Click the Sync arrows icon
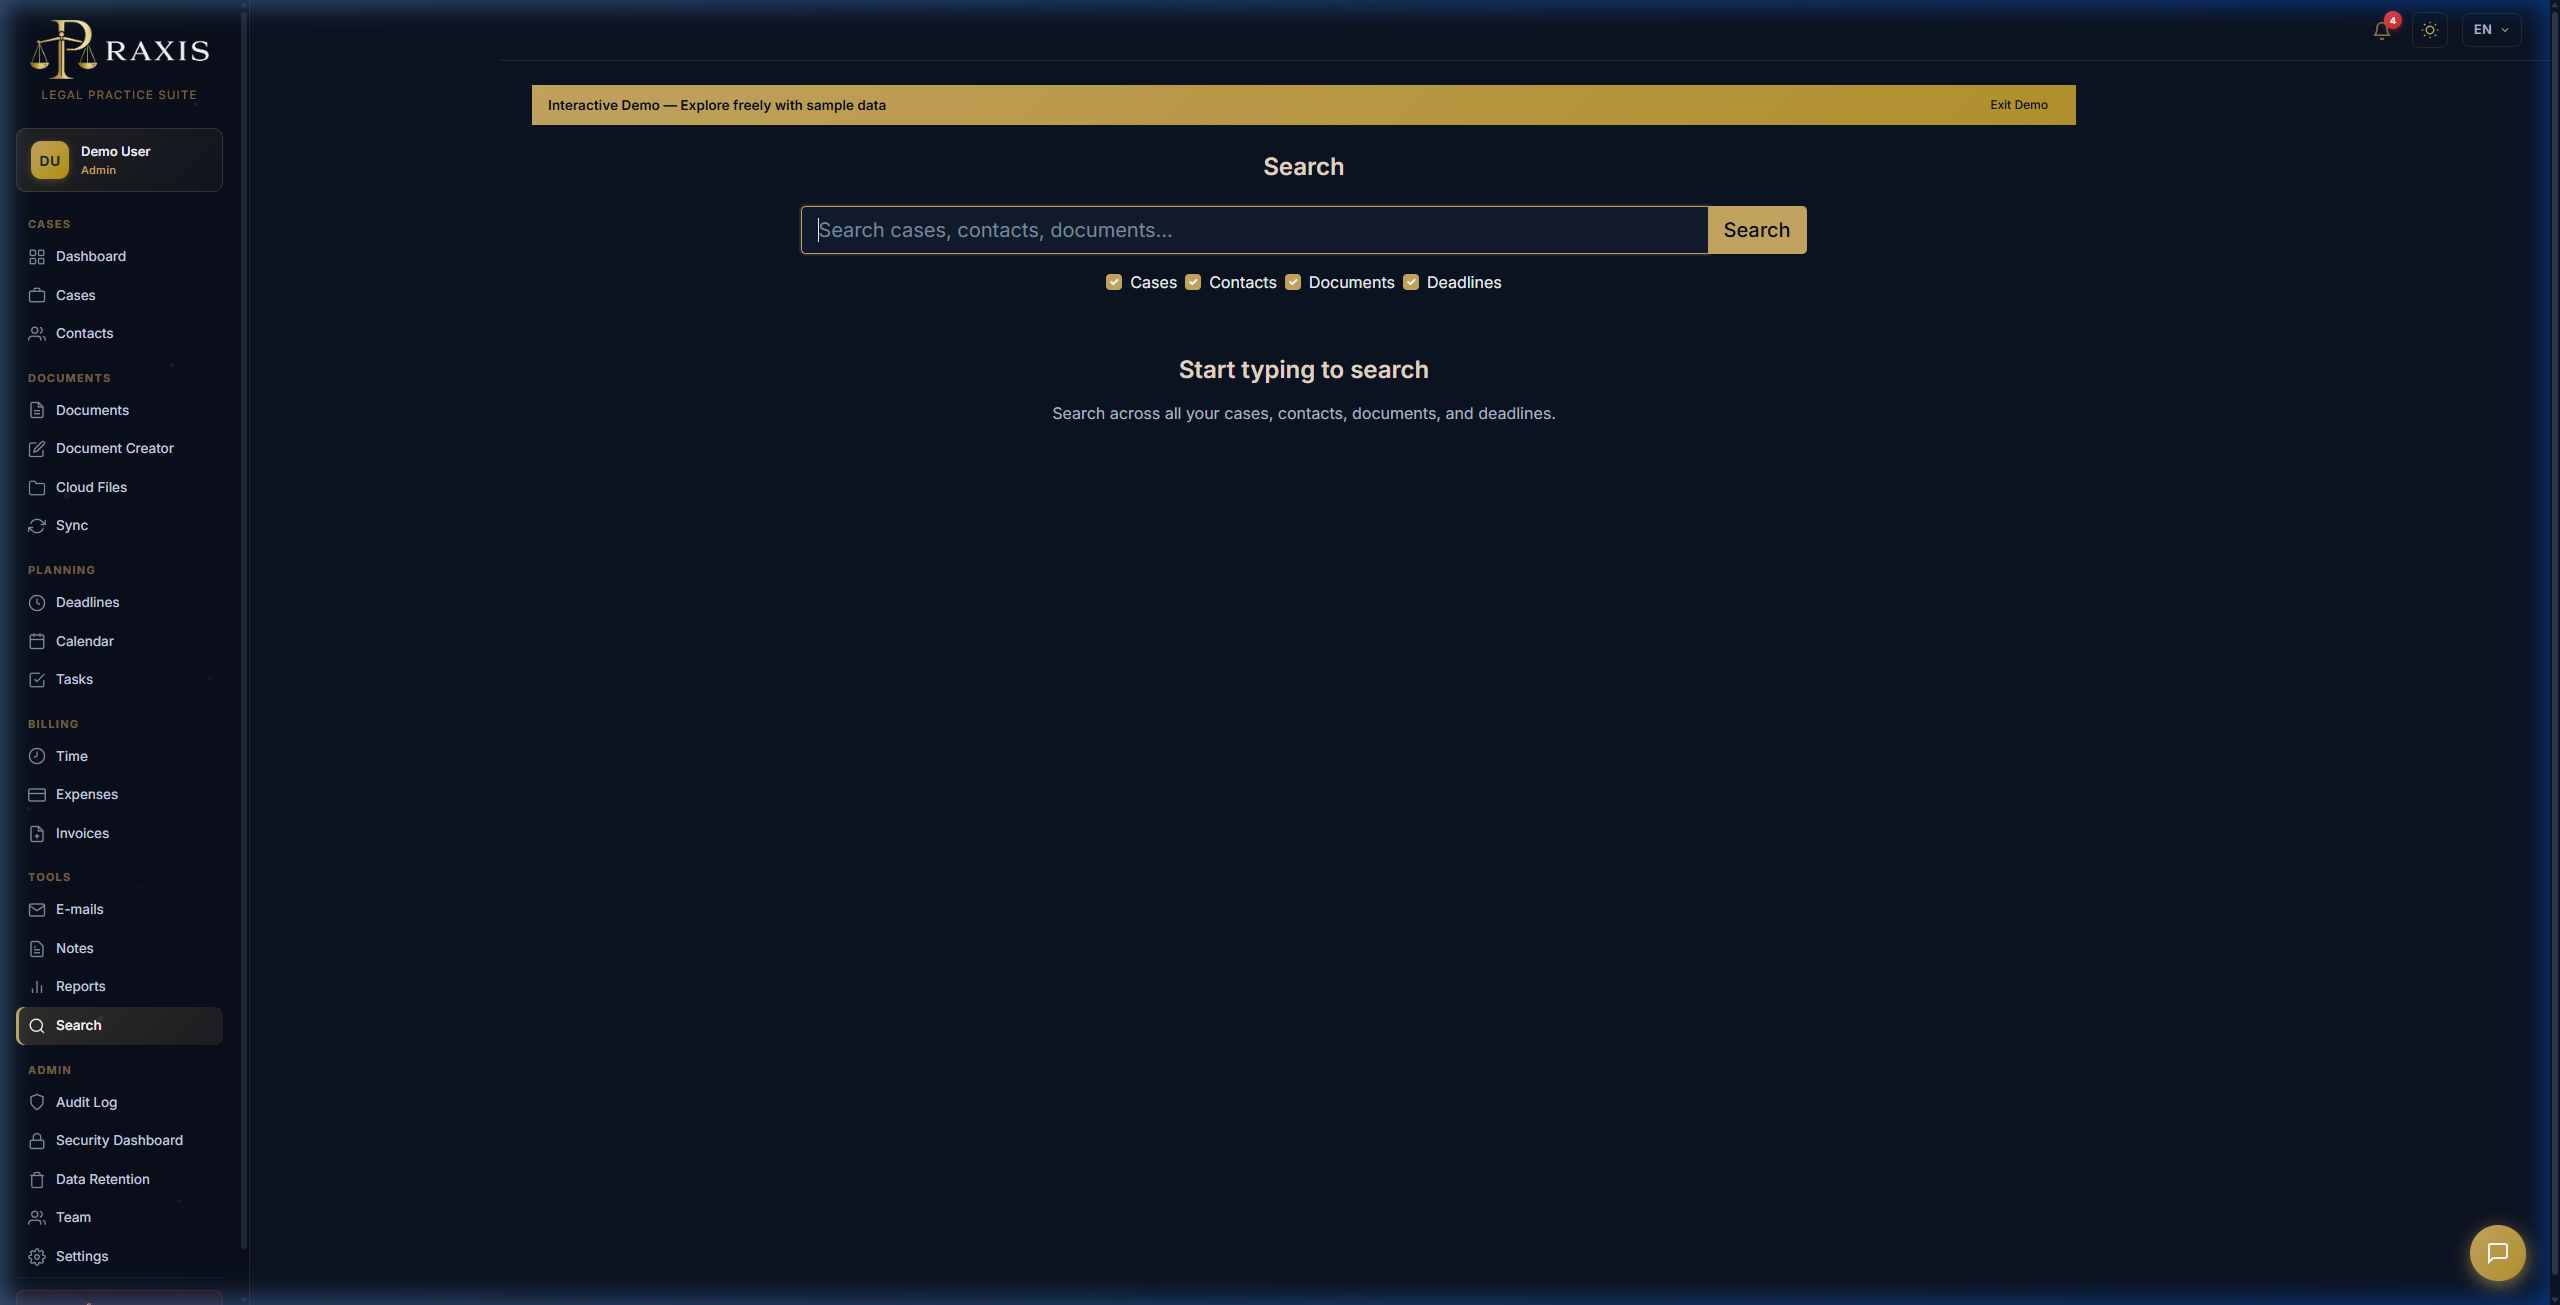This screenshot has height=1305, width=2560. tap(37, 526)
